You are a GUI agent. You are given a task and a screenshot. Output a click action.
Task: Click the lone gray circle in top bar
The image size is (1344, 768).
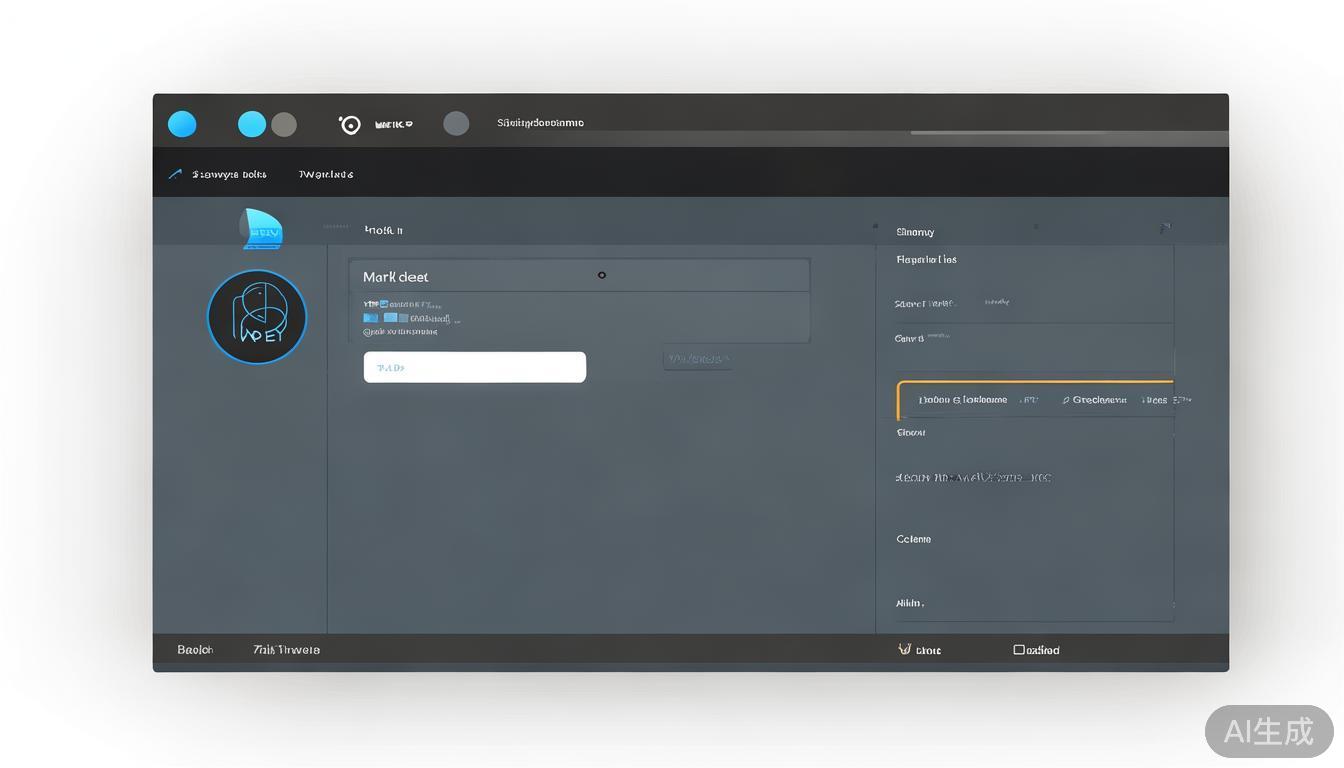(x=456, y=123)
